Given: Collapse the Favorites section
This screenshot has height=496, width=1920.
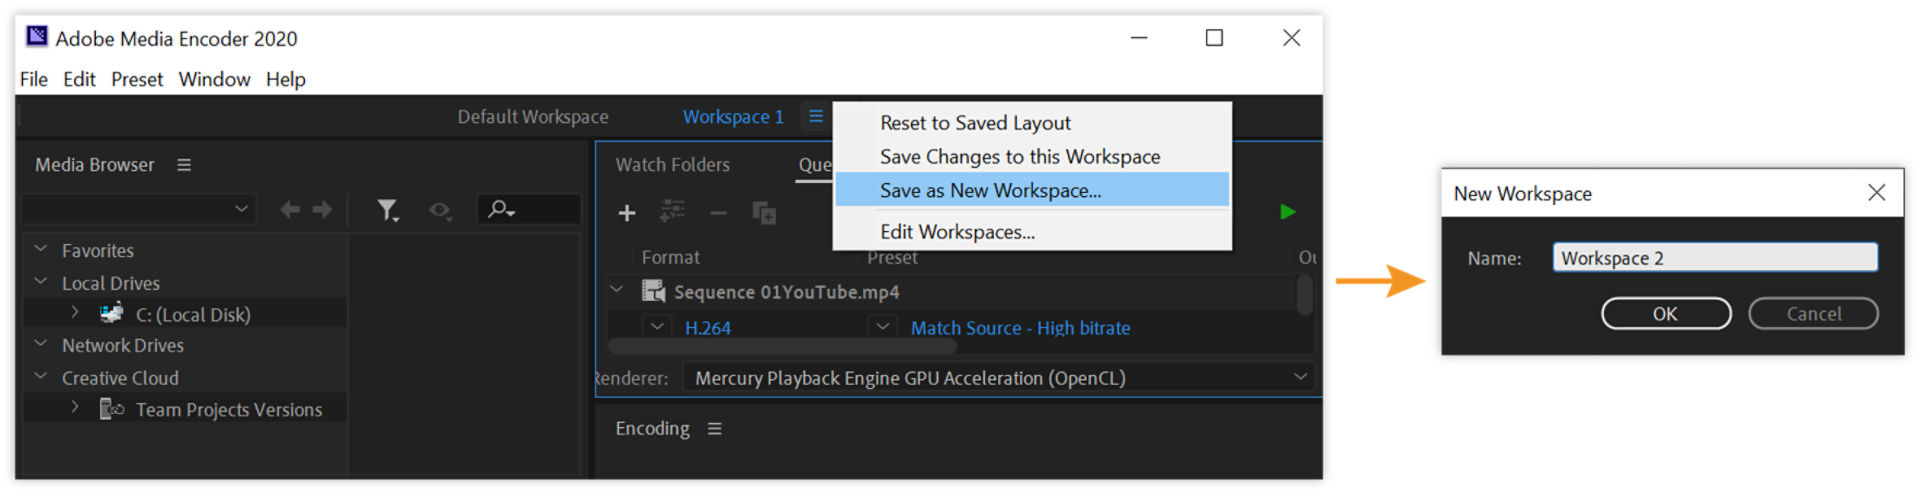Looking at the screenshot, I should click(x=41, y=249).
